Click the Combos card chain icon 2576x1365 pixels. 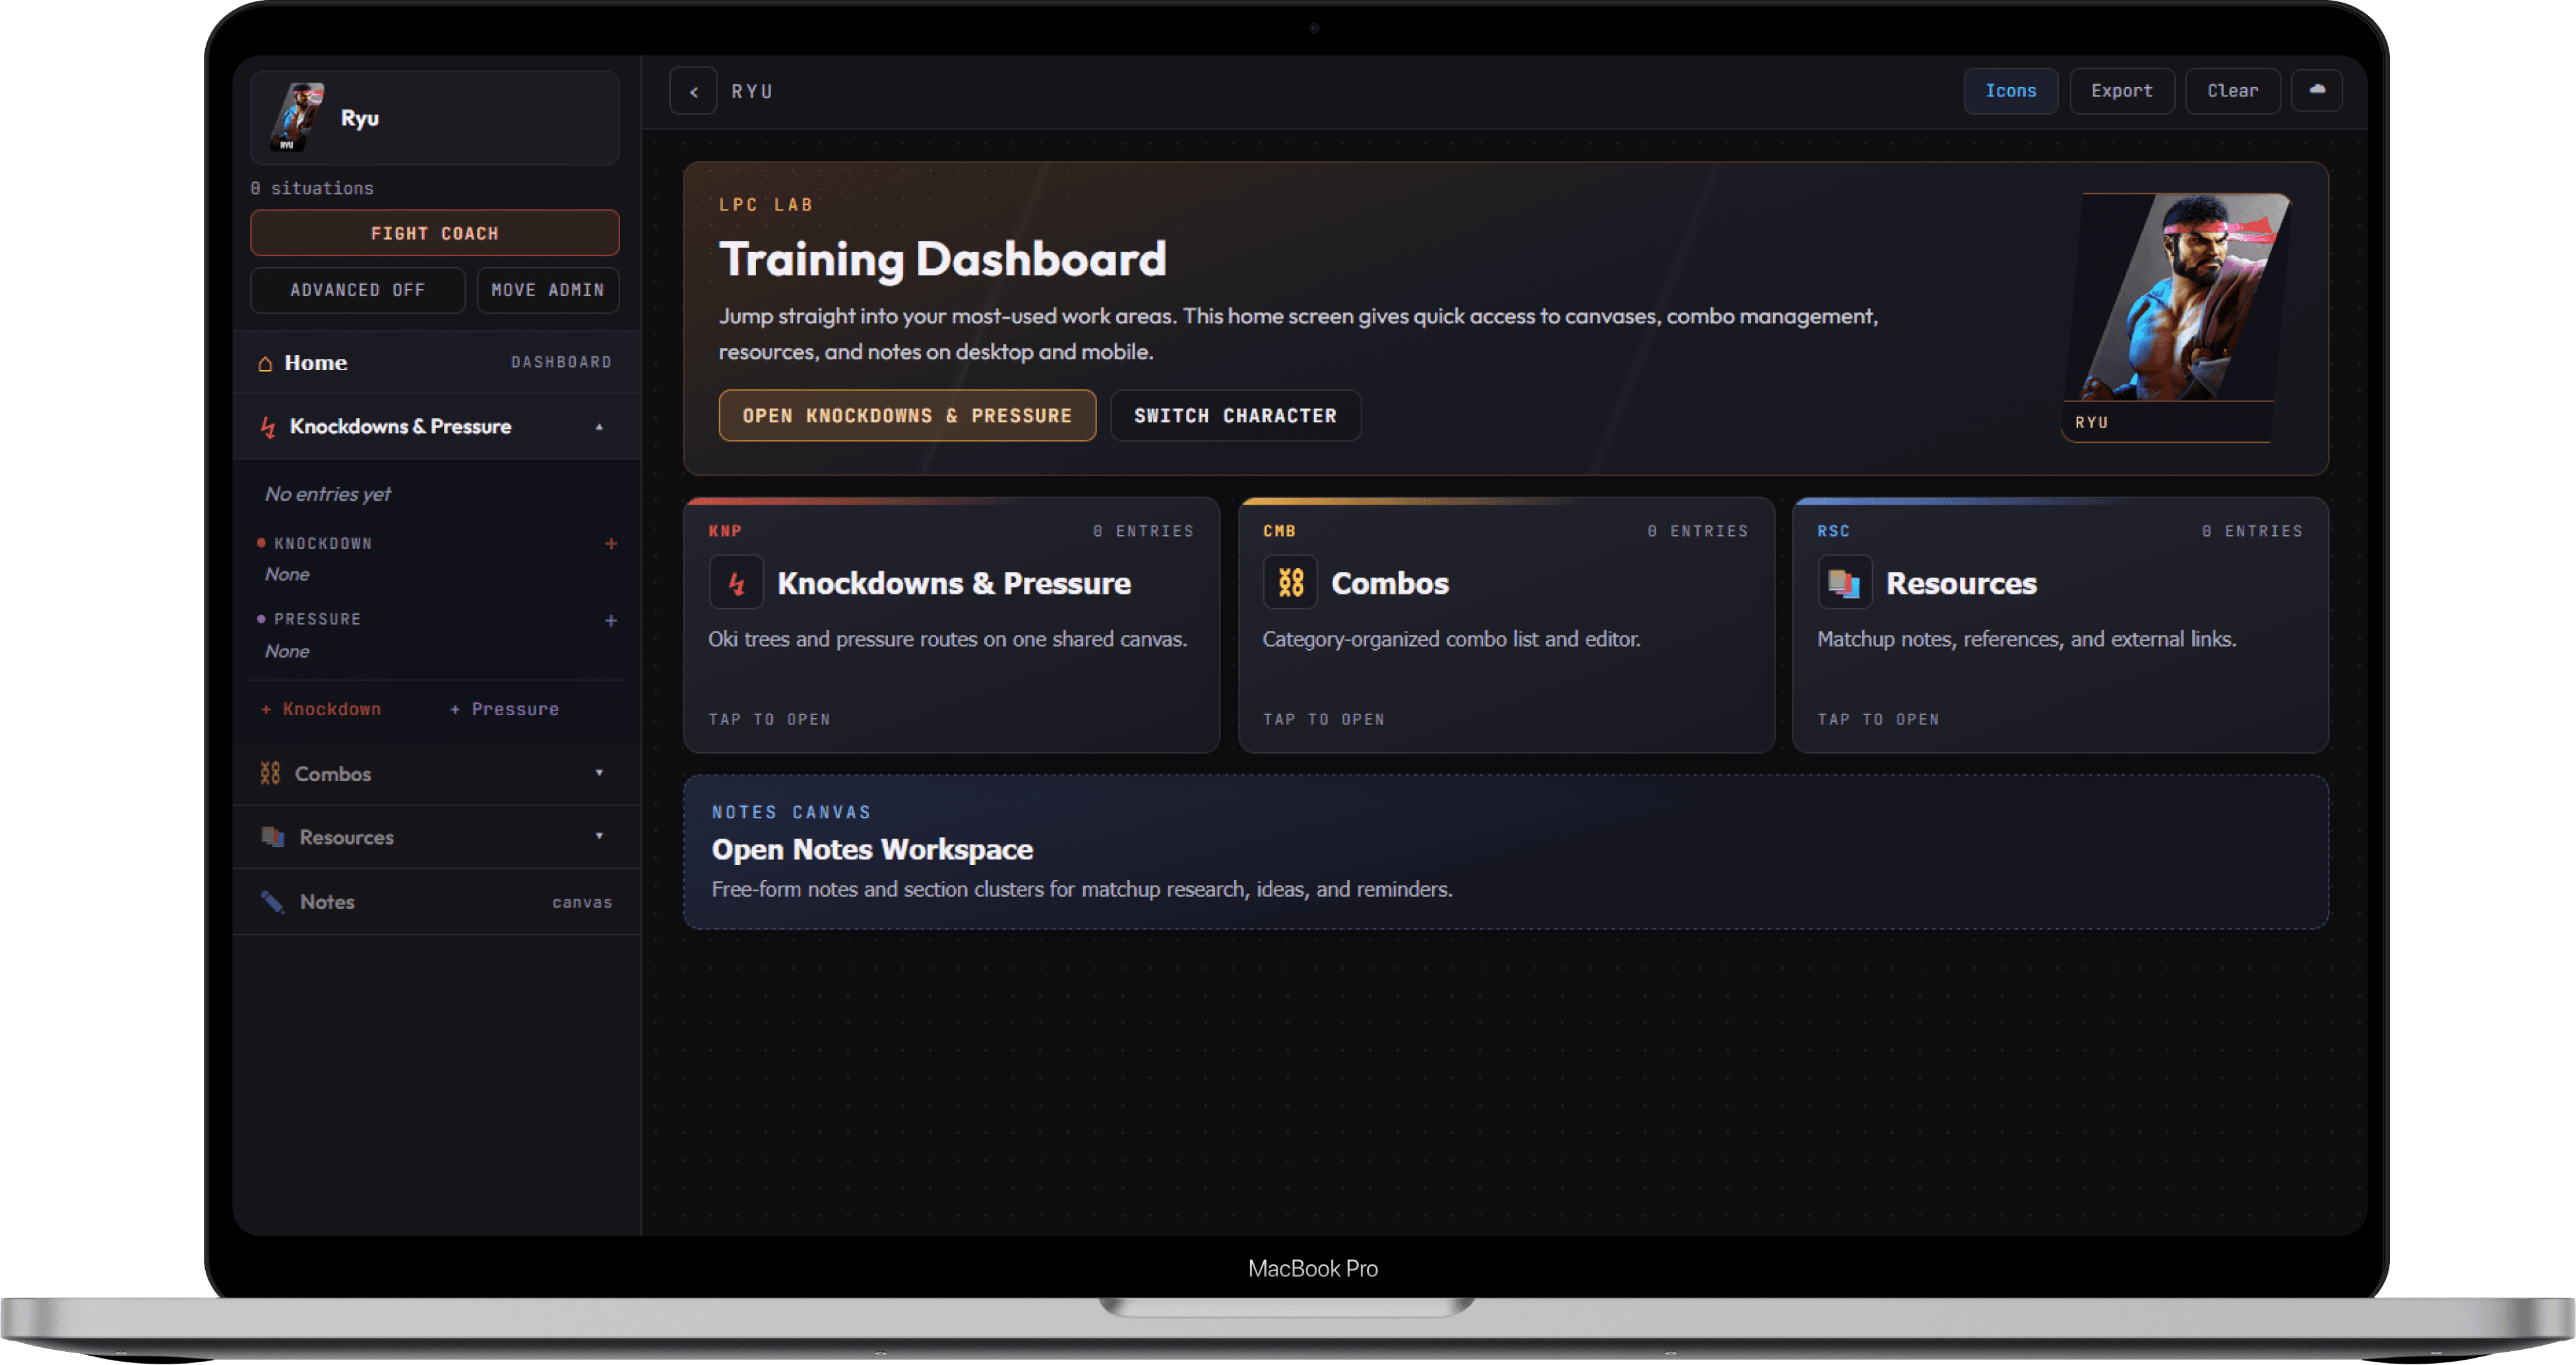click(1290, 582)
